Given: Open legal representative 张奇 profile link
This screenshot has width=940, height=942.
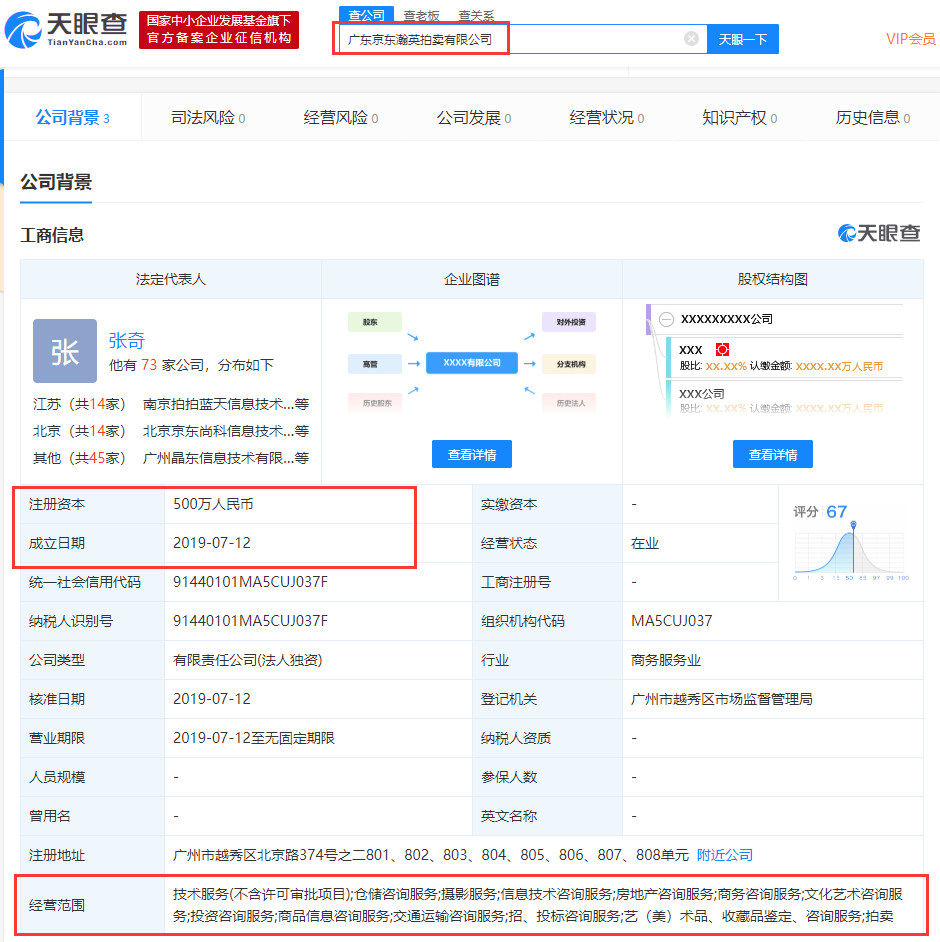Looking at the screenshot, I should click(x=127, y=341).
